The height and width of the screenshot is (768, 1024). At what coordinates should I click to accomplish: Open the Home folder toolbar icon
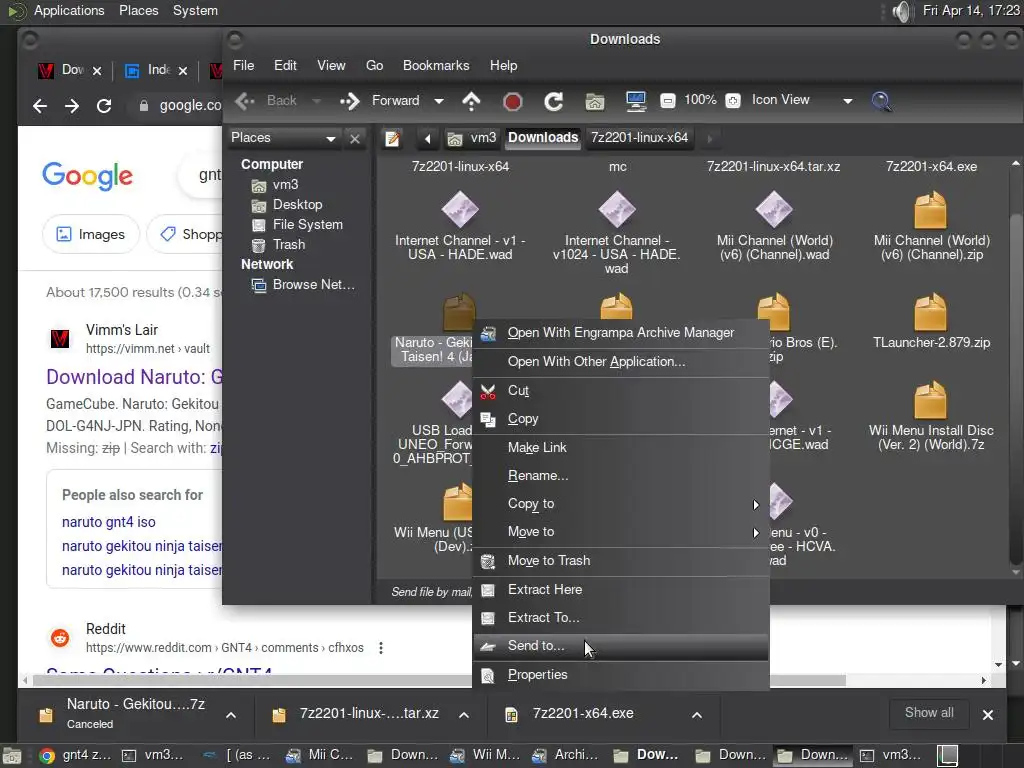click(595, 101)
